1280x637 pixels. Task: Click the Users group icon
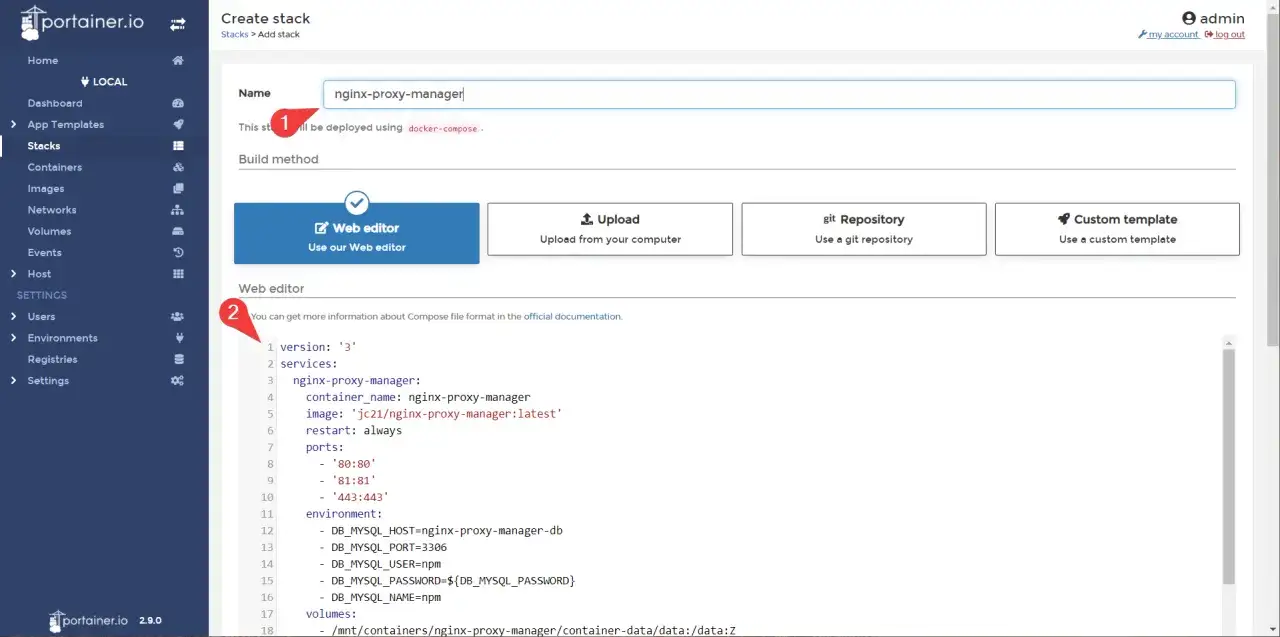pos(178,316)
